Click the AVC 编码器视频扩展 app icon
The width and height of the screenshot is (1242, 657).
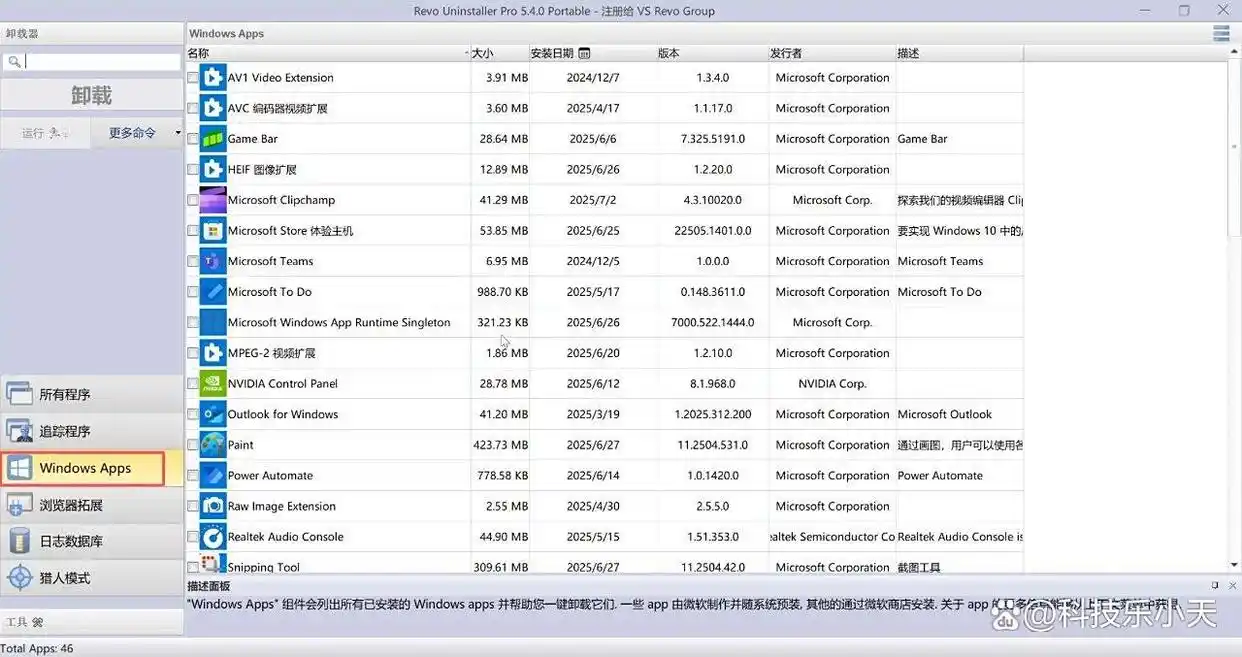click(x=213, y=108)
